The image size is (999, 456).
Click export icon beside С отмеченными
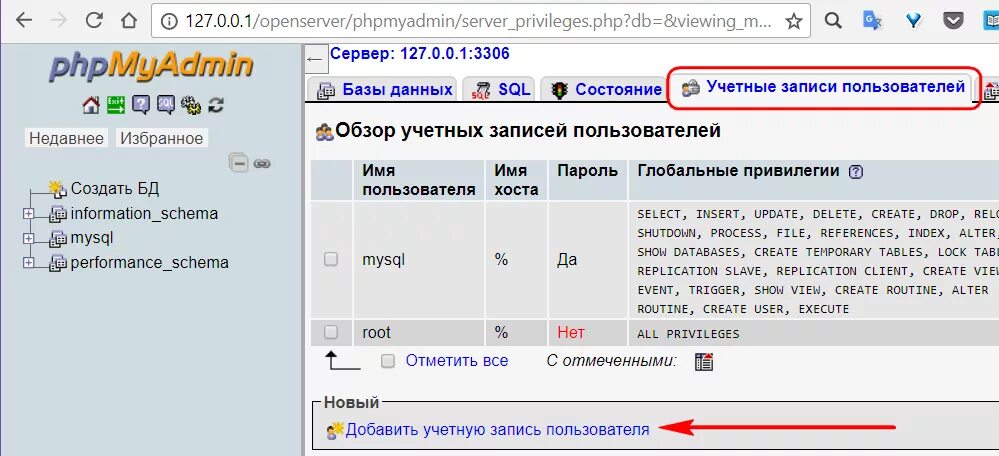coord(704,362)
